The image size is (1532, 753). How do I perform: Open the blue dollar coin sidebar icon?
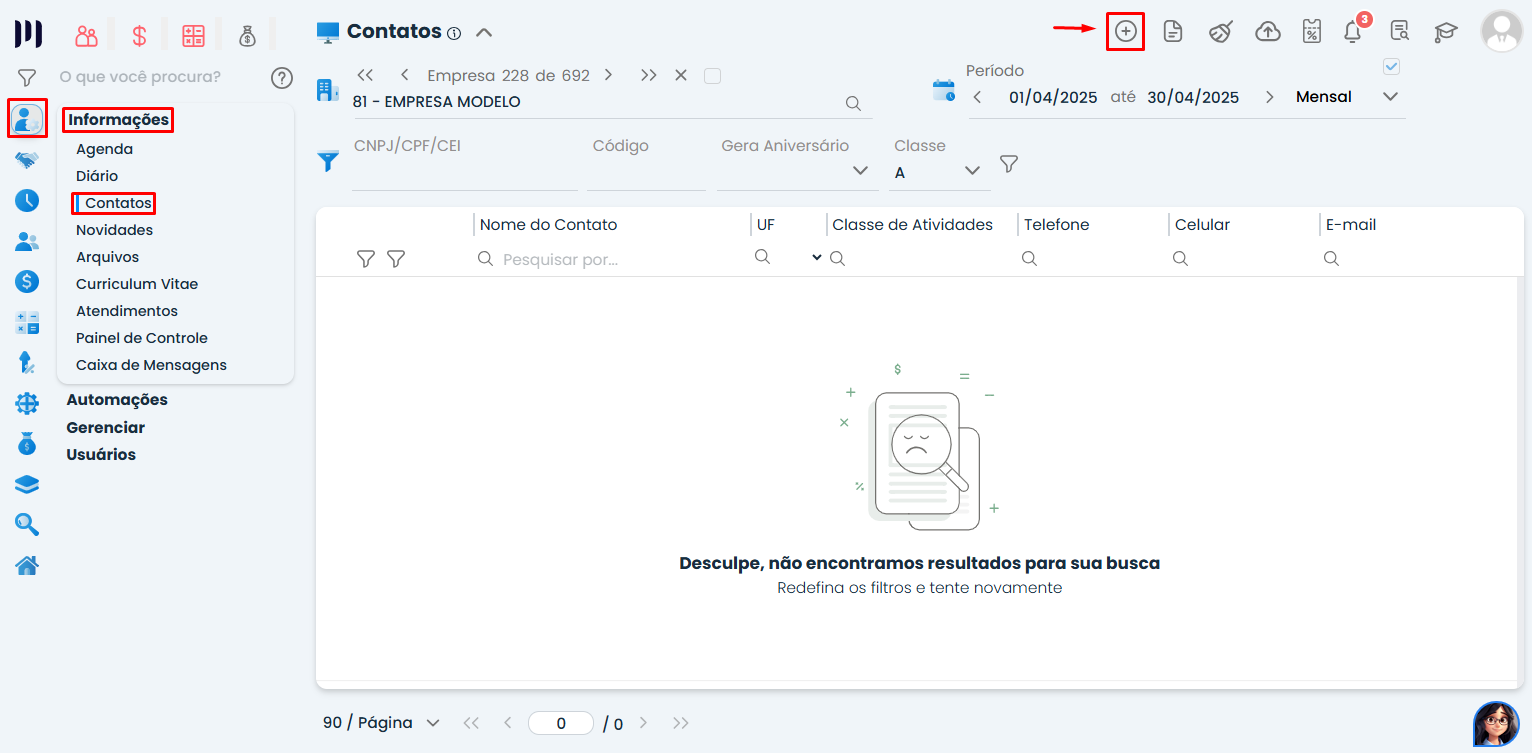(x=27, y=282)
